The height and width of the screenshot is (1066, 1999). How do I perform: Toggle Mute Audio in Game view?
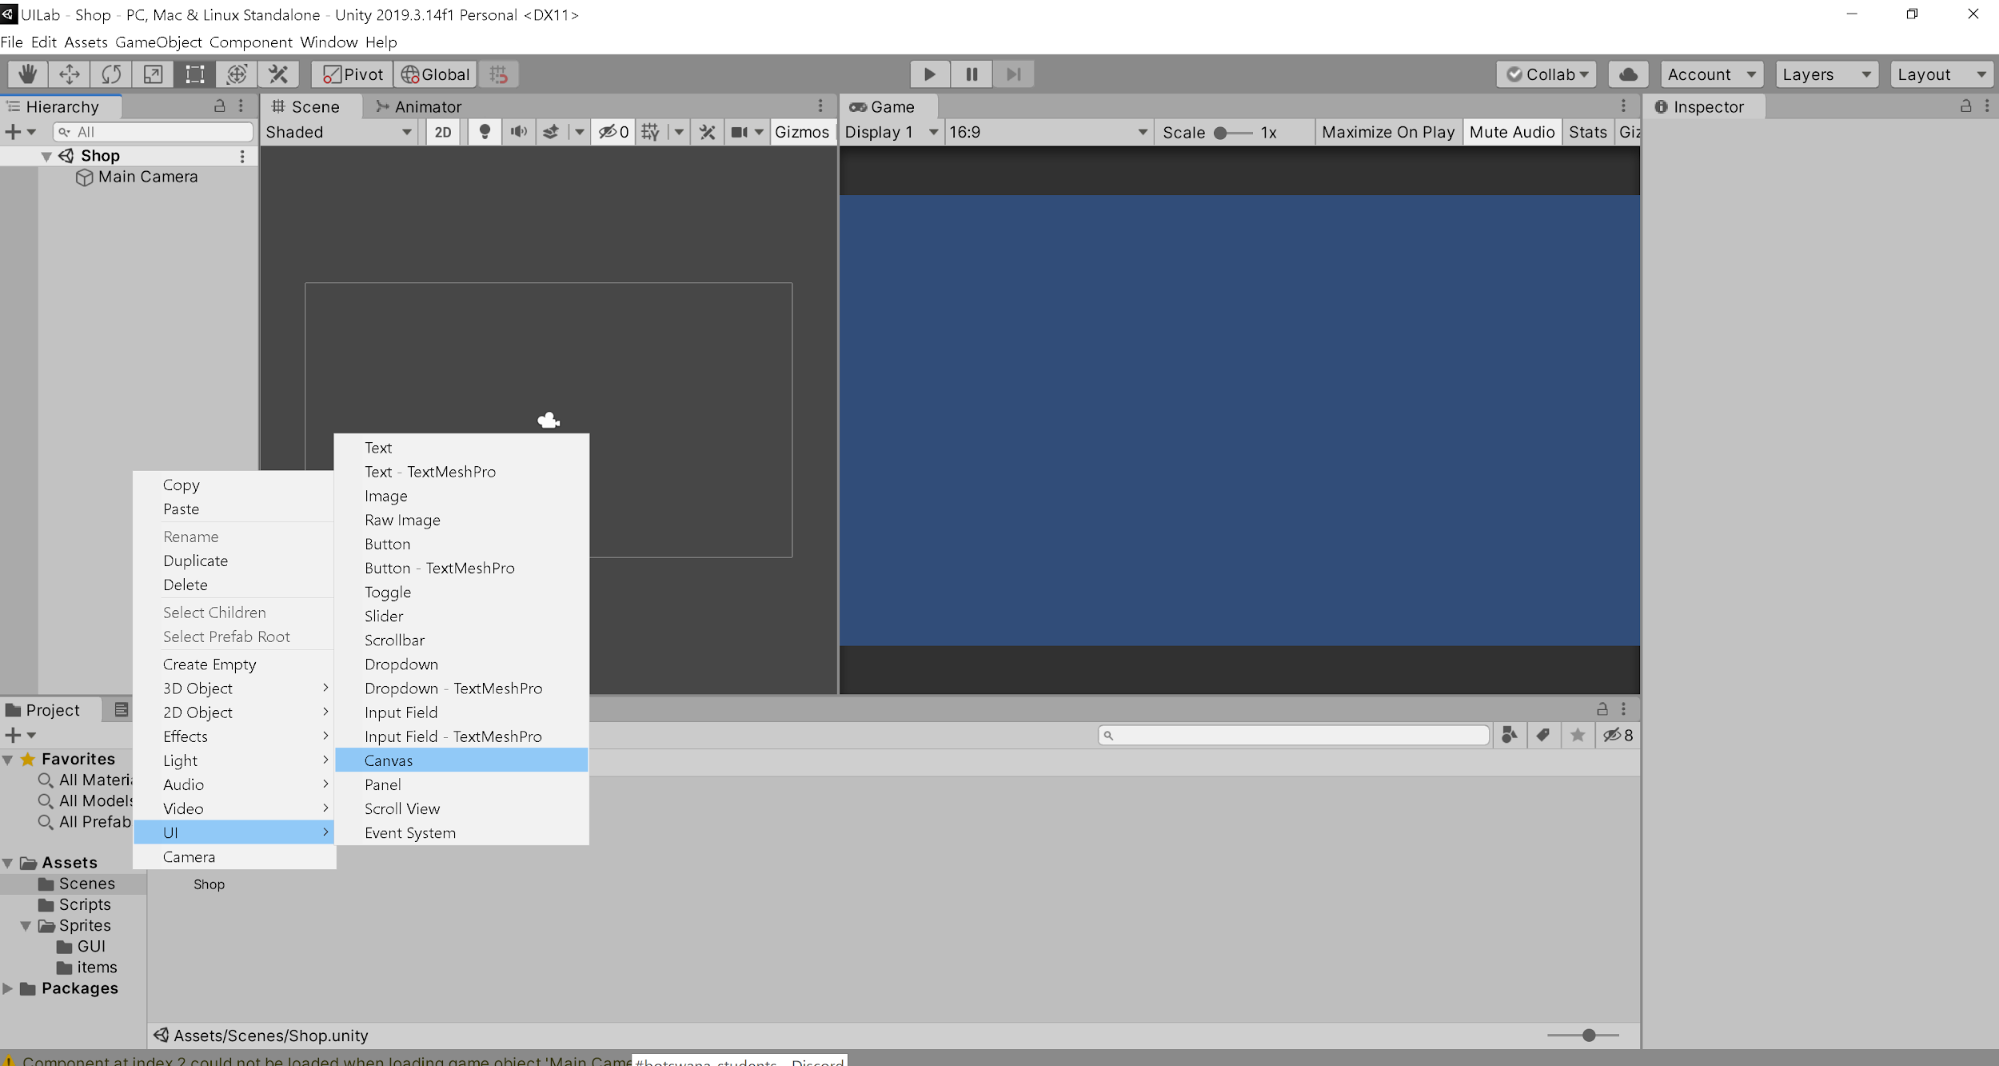pyautogui.click(x=1511, y=132)
